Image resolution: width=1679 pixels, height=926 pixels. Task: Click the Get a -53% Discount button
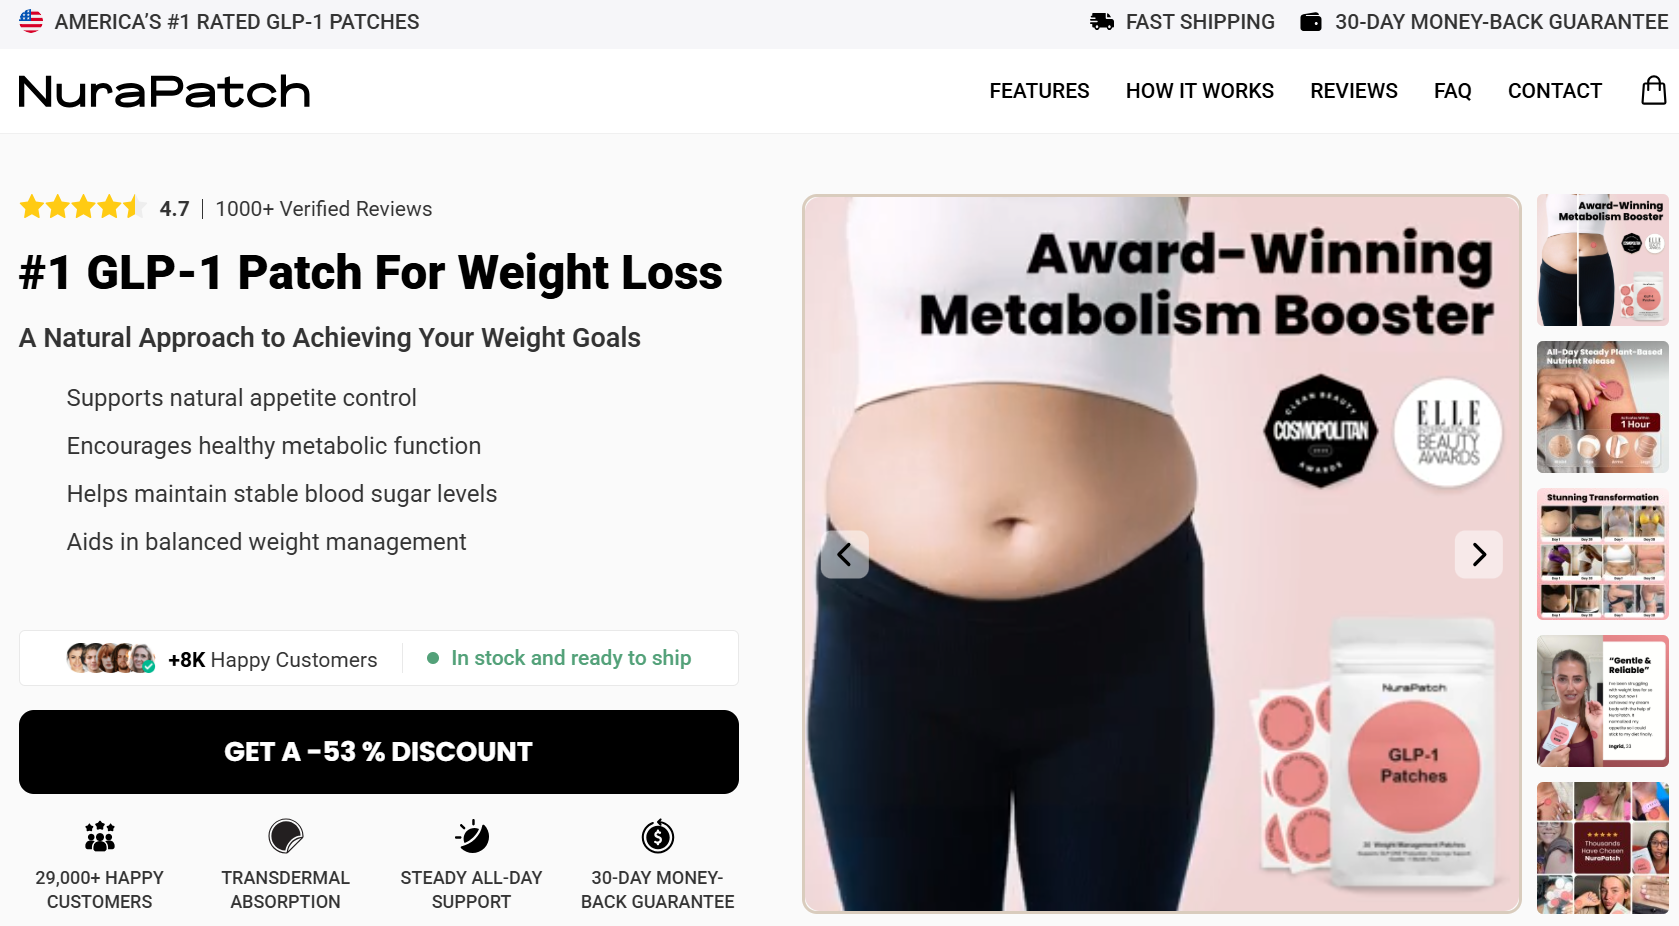pos(379,752)
